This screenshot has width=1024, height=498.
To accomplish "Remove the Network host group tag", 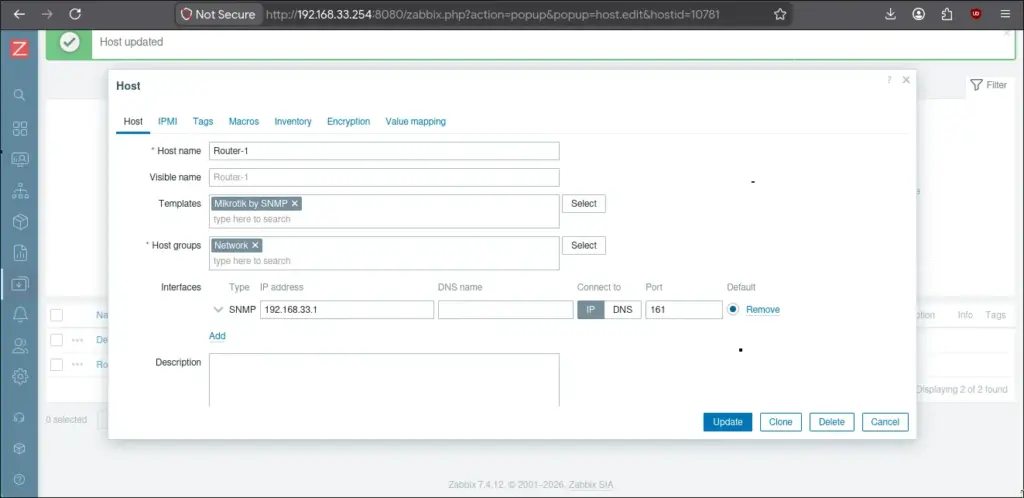I will pos(255,245).
